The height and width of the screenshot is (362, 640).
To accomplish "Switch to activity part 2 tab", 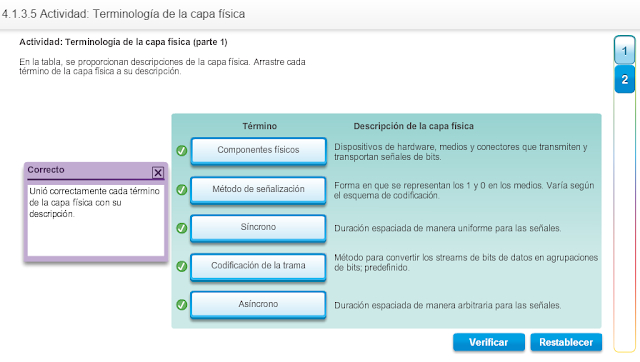I will coord(624,79).
